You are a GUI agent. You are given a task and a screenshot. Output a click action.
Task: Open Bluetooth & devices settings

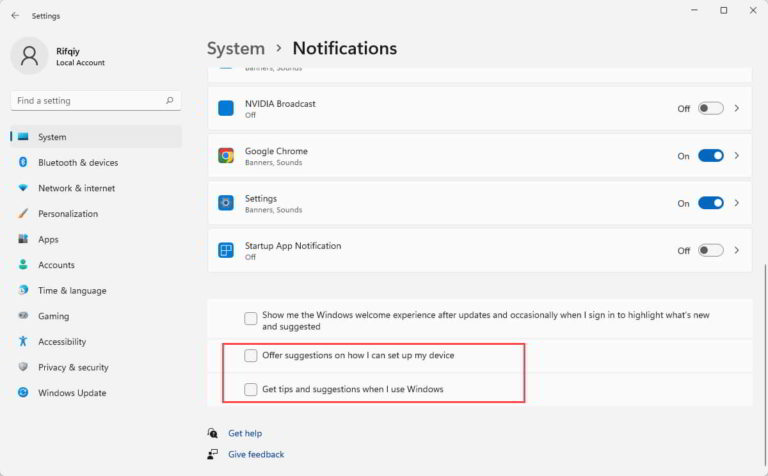click(x=96, y=162)
